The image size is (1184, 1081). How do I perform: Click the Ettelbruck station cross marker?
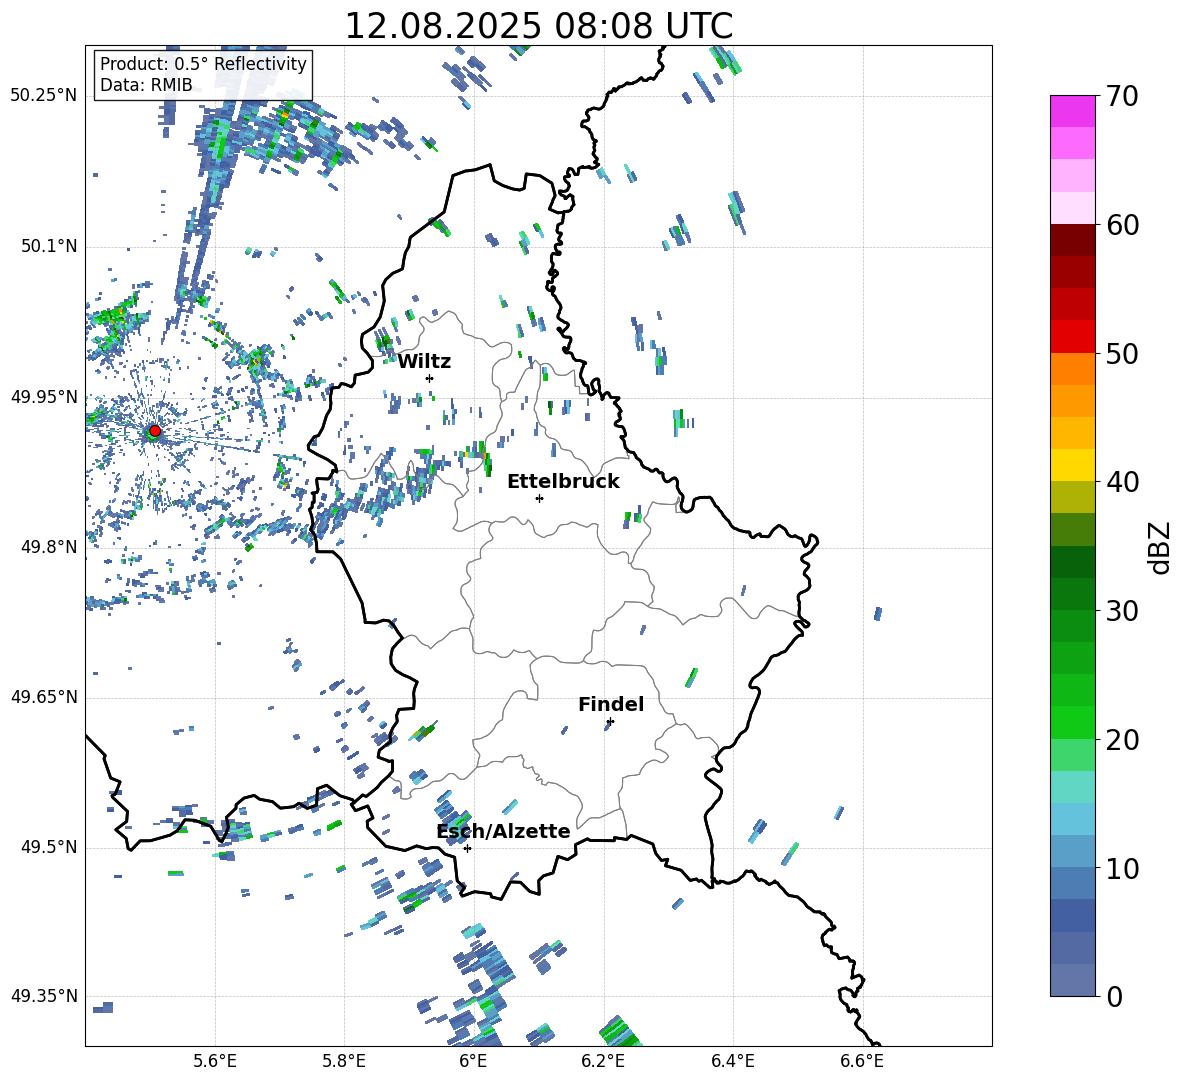[x=539, y=498]
